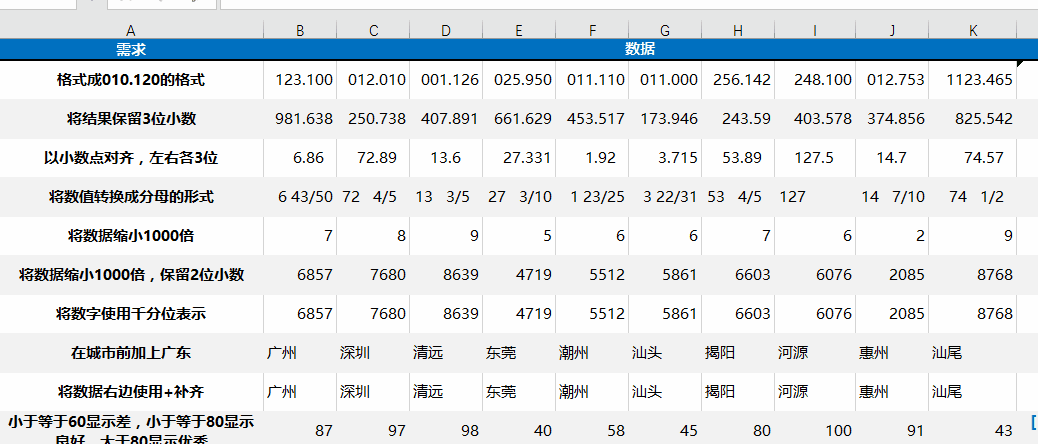Image resolution: width=1038 pixels, height=444 pixels.
Task: Click the 数据 merged header cell
Action: (640, 49)
